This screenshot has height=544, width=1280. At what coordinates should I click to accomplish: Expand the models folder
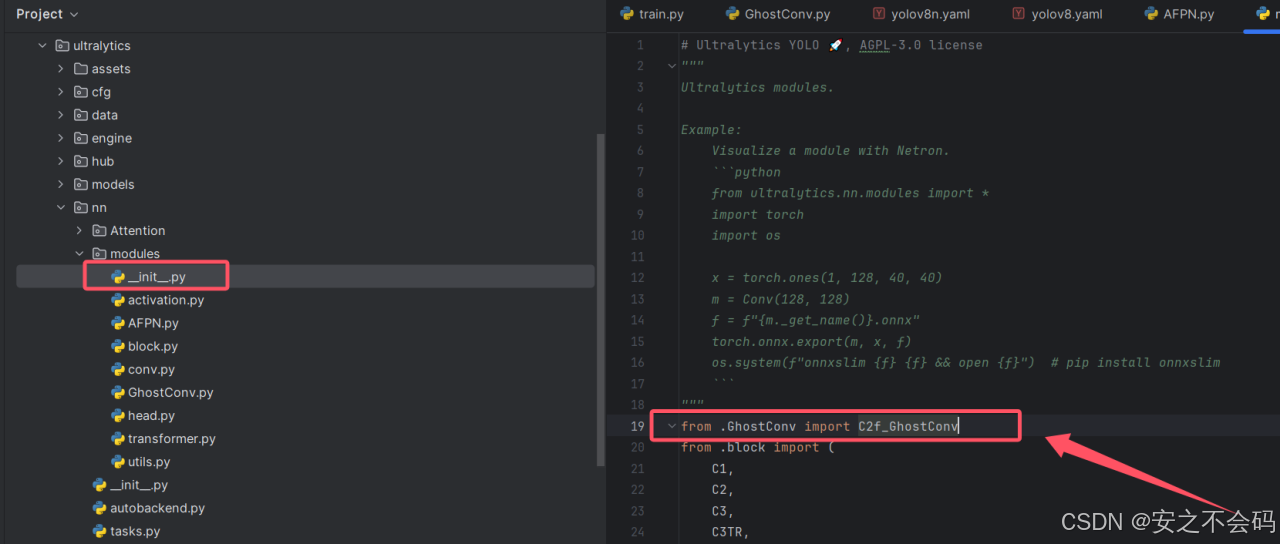61,184
